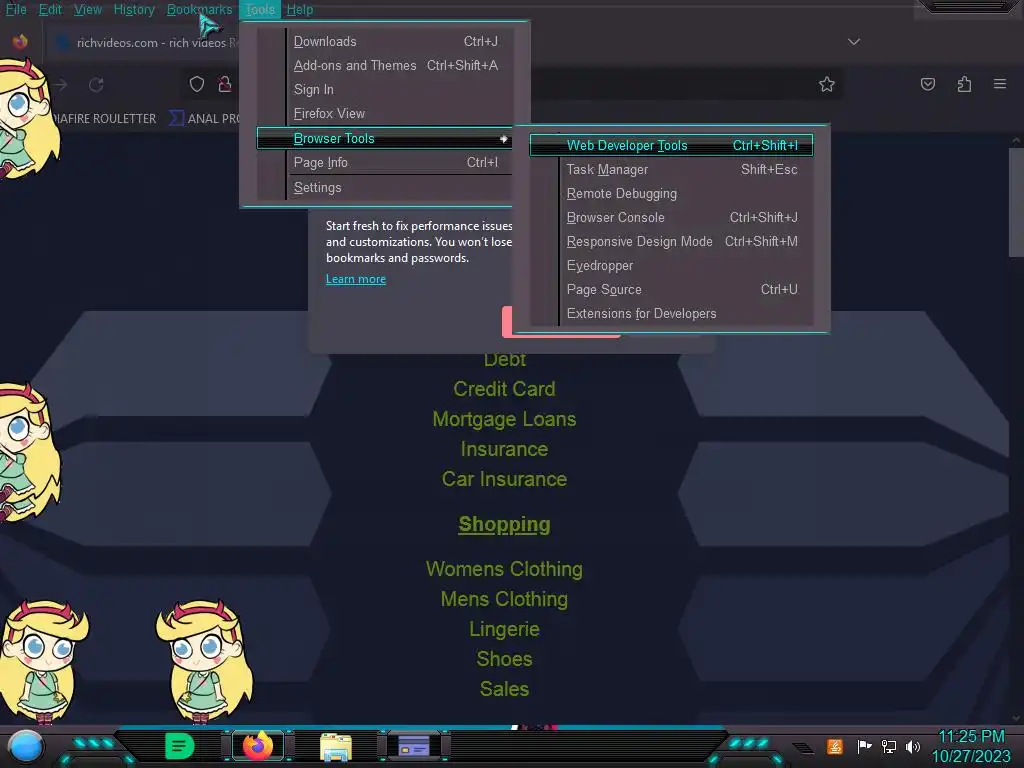This screenshot has width=1024, height=768.
Task: Open the purple window taskbar app
Action: pyautogui.click(x=413, y=746)
